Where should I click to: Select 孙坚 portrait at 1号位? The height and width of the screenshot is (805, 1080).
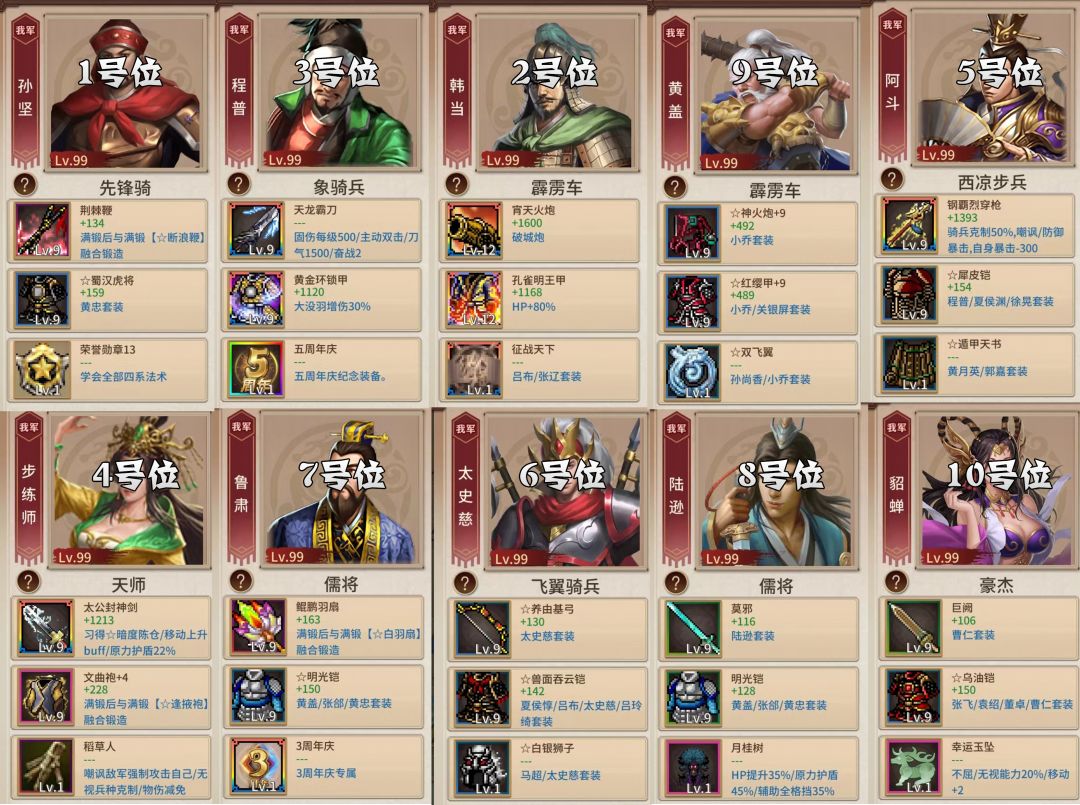click(125, 93)
